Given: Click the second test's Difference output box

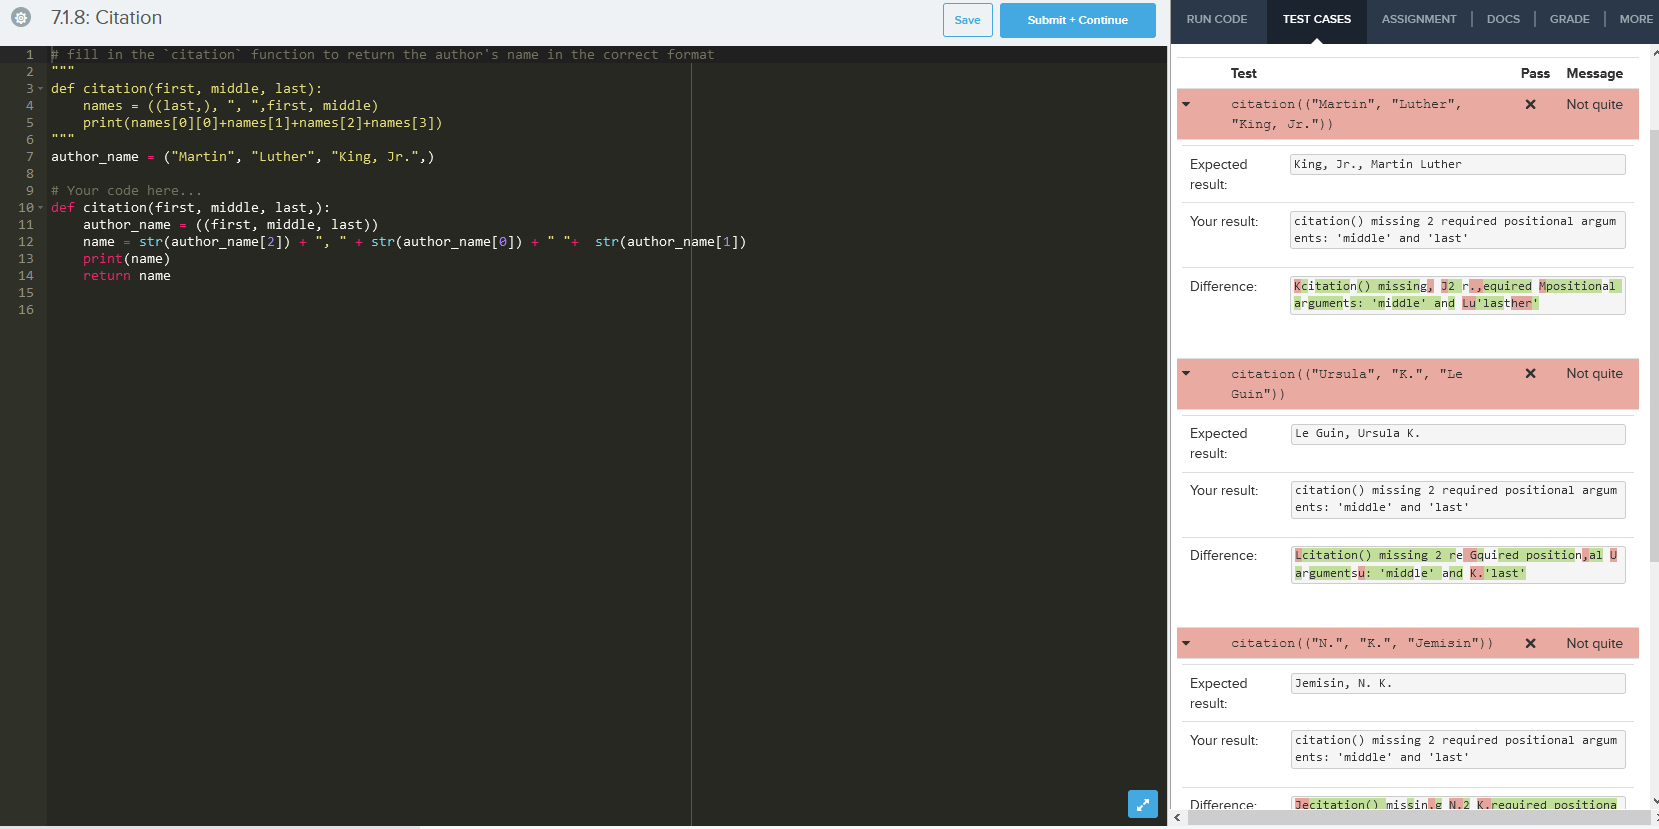Looking at the screenshot, I should click(1457, 564).
